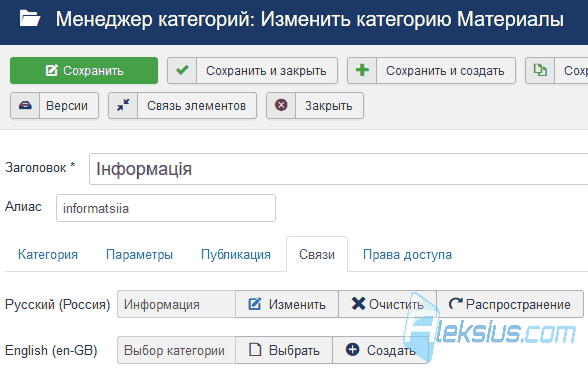Click the folder icon in the header

(x=30, y=19)
